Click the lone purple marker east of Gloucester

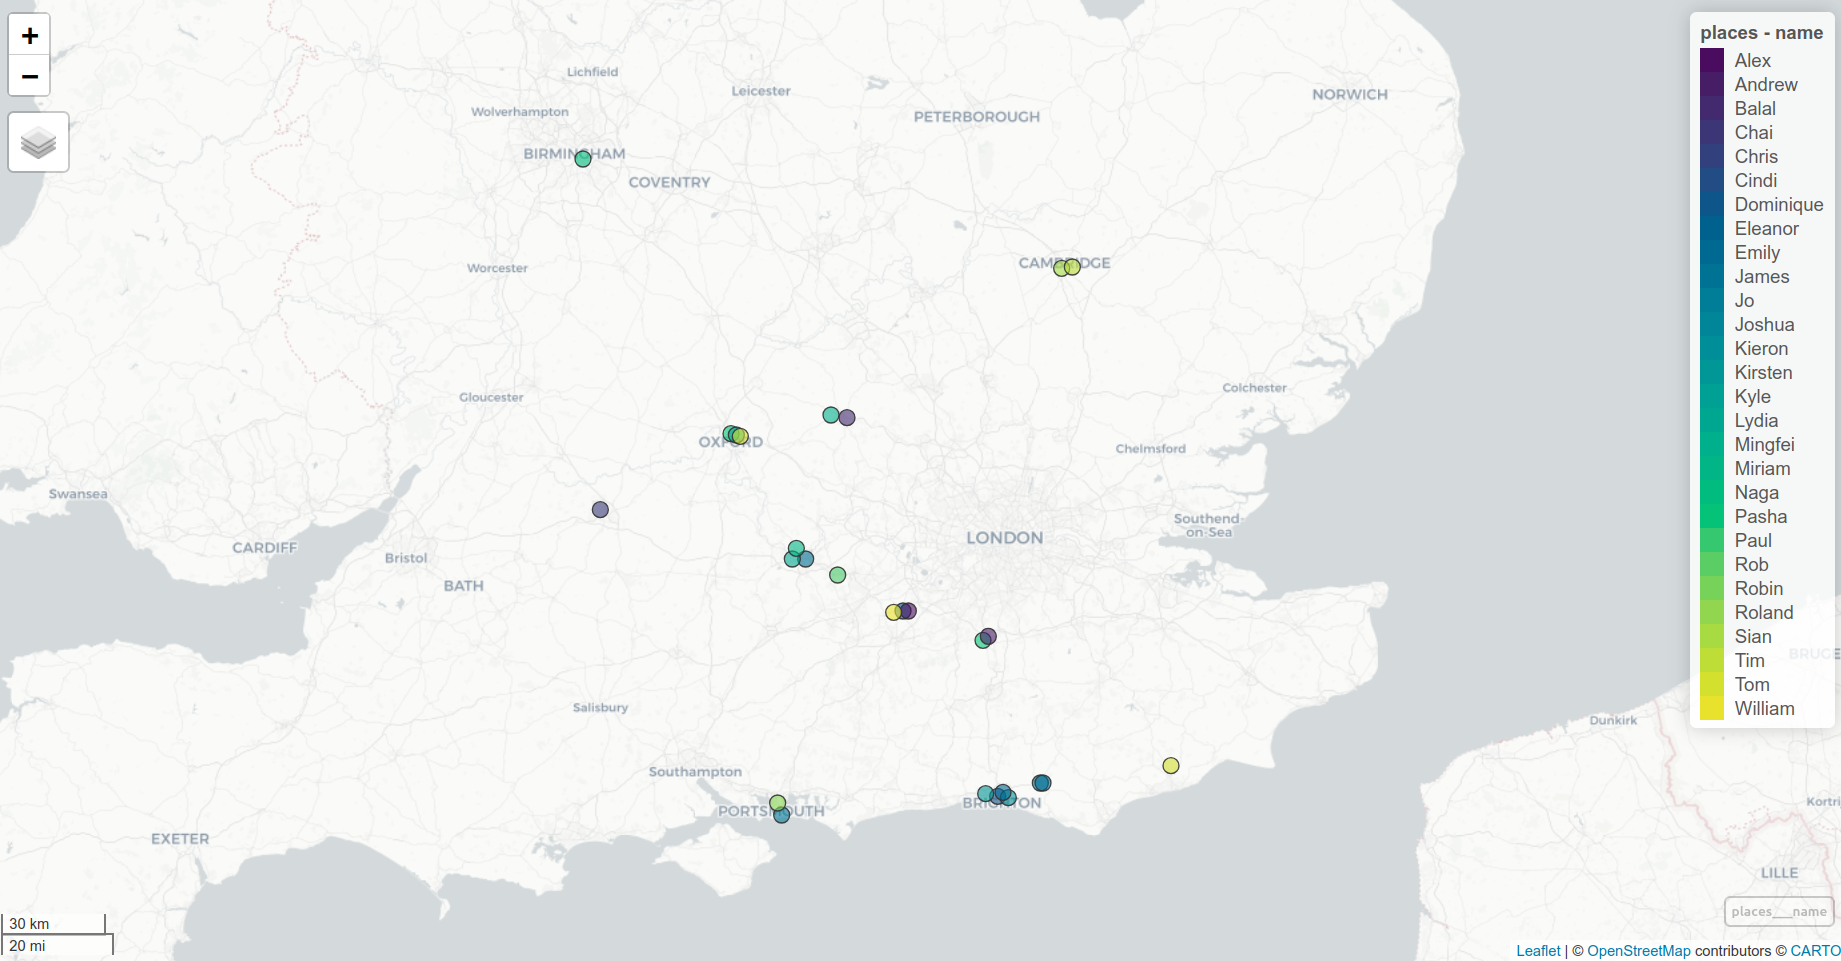[x=600, y=510]
